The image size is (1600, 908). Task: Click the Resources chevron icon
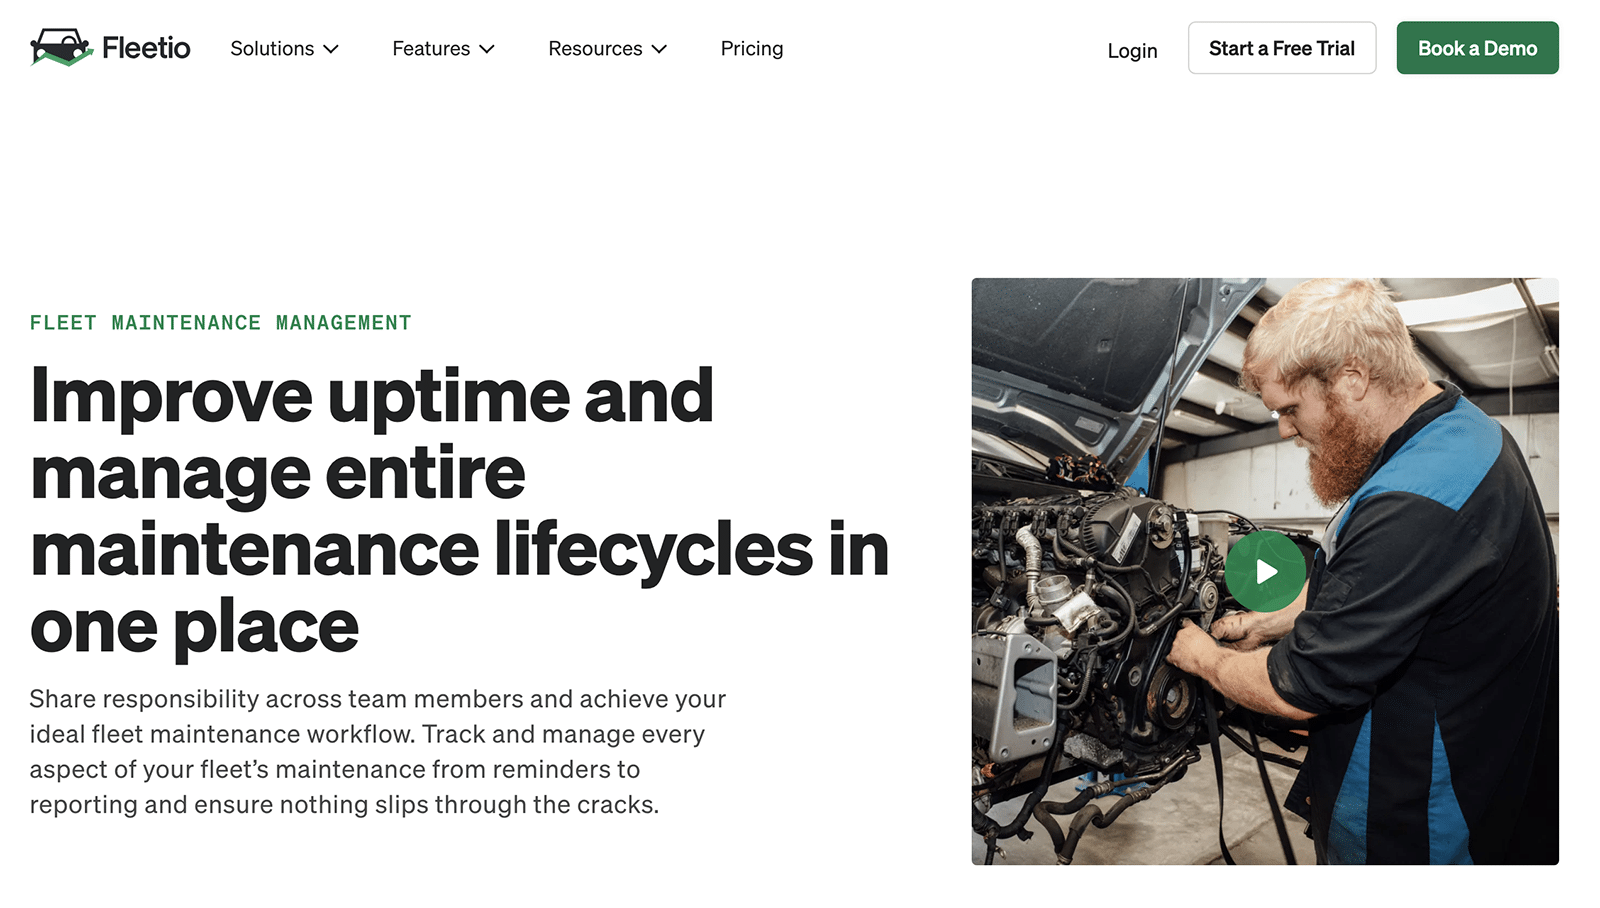tap(659, 48)
